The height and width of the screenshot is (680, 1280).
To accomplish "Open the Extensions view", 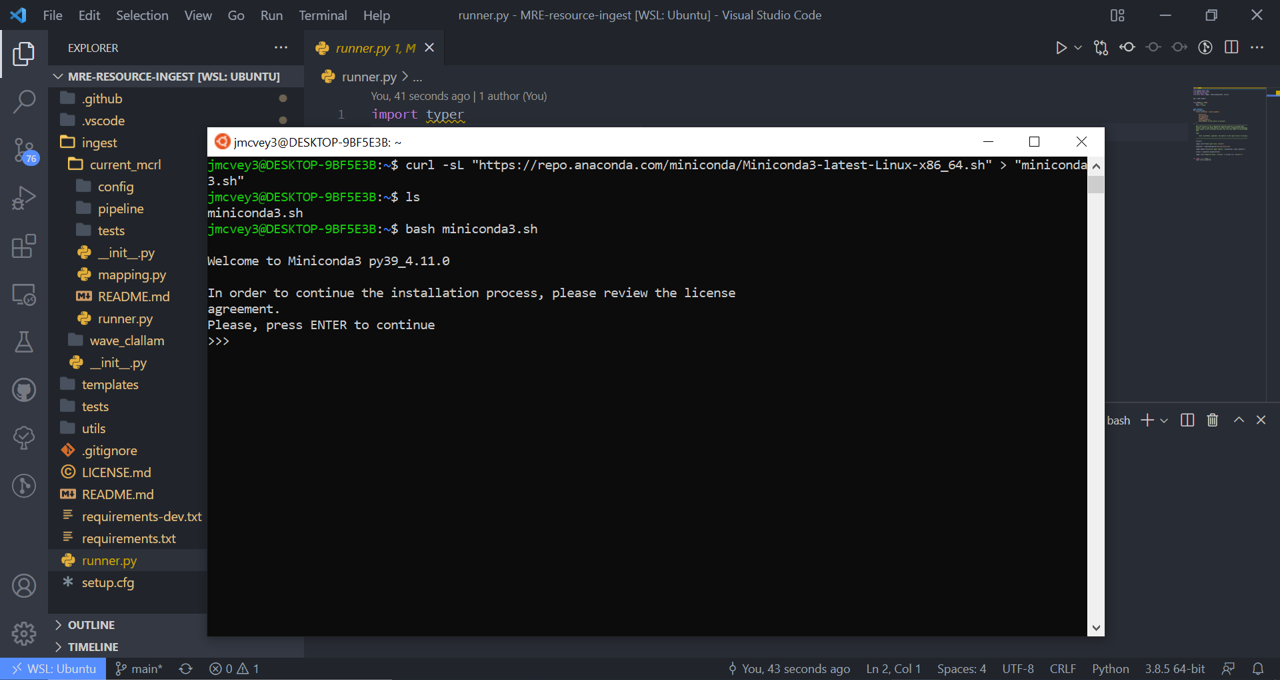I will coord(24,246).
